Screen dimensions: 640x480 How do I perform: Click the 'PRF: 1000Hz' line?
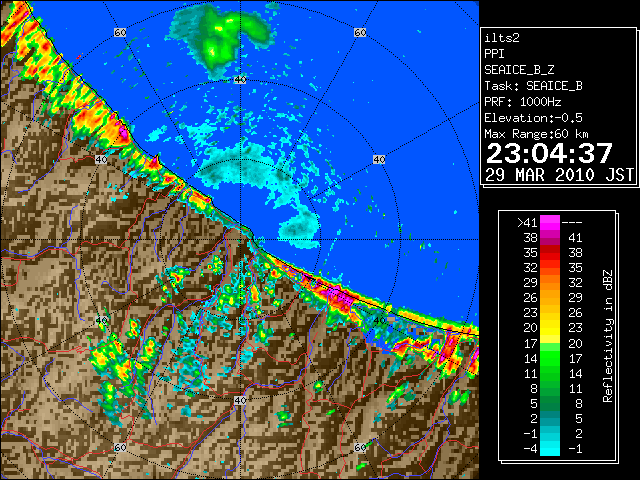522,102
